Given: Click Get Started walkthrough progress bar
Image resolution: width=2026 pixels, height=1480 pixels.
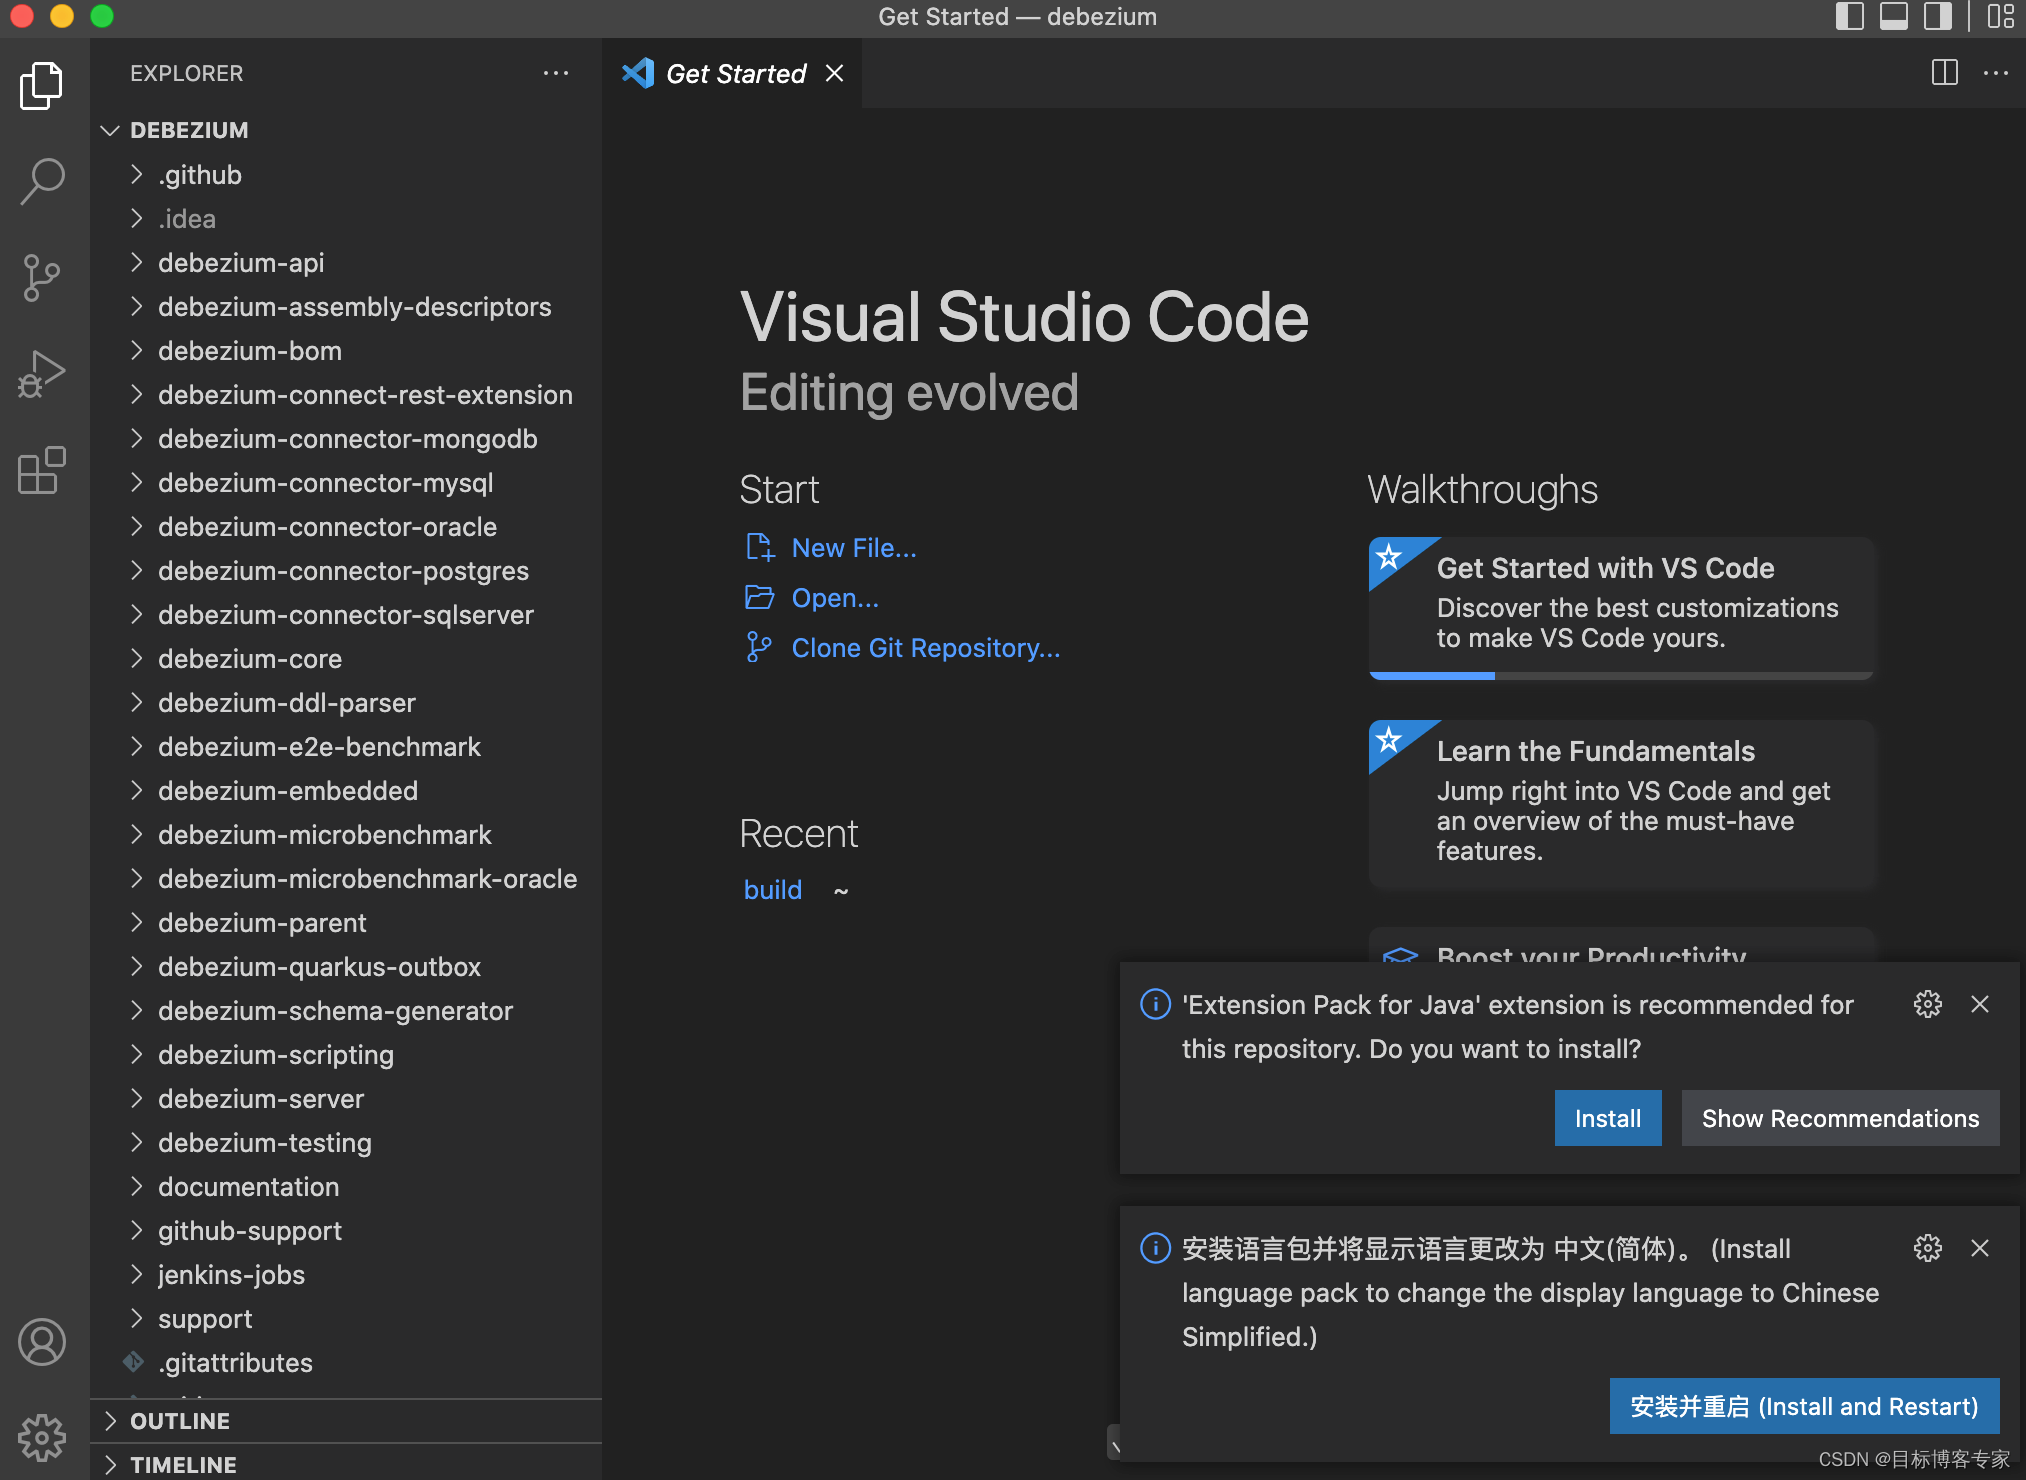Looking at the screenshot, I should (x=1621, y=676).
